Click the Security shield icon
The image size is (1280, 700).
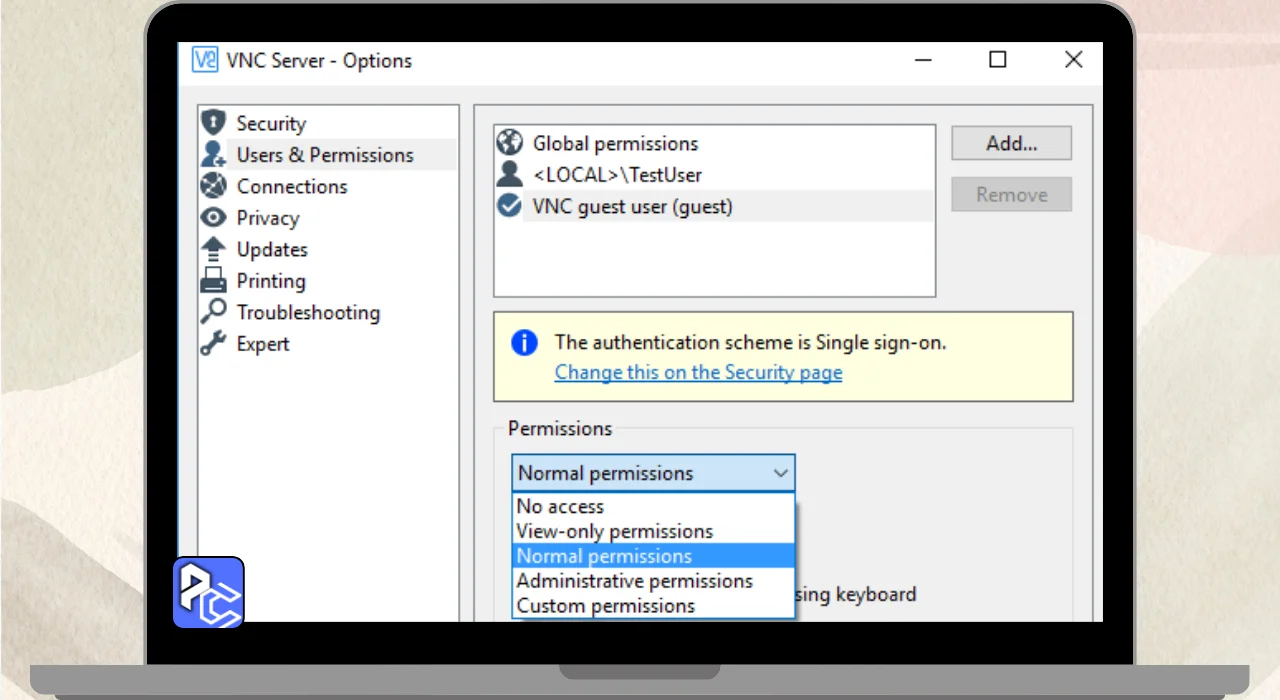click(213, 123)
